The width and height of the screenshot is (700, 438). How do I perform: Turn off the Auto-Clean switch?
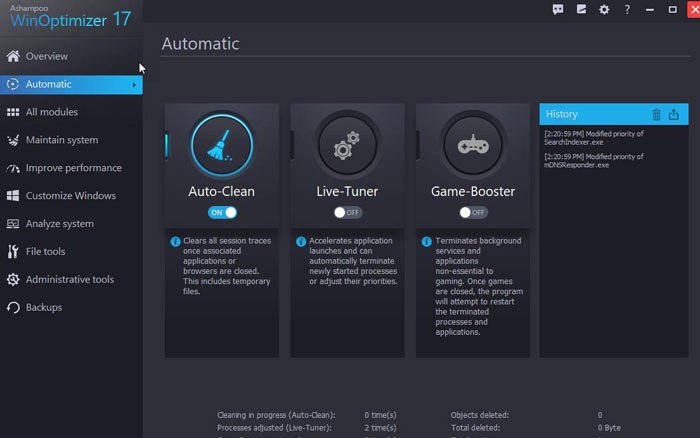pos(222,213)
